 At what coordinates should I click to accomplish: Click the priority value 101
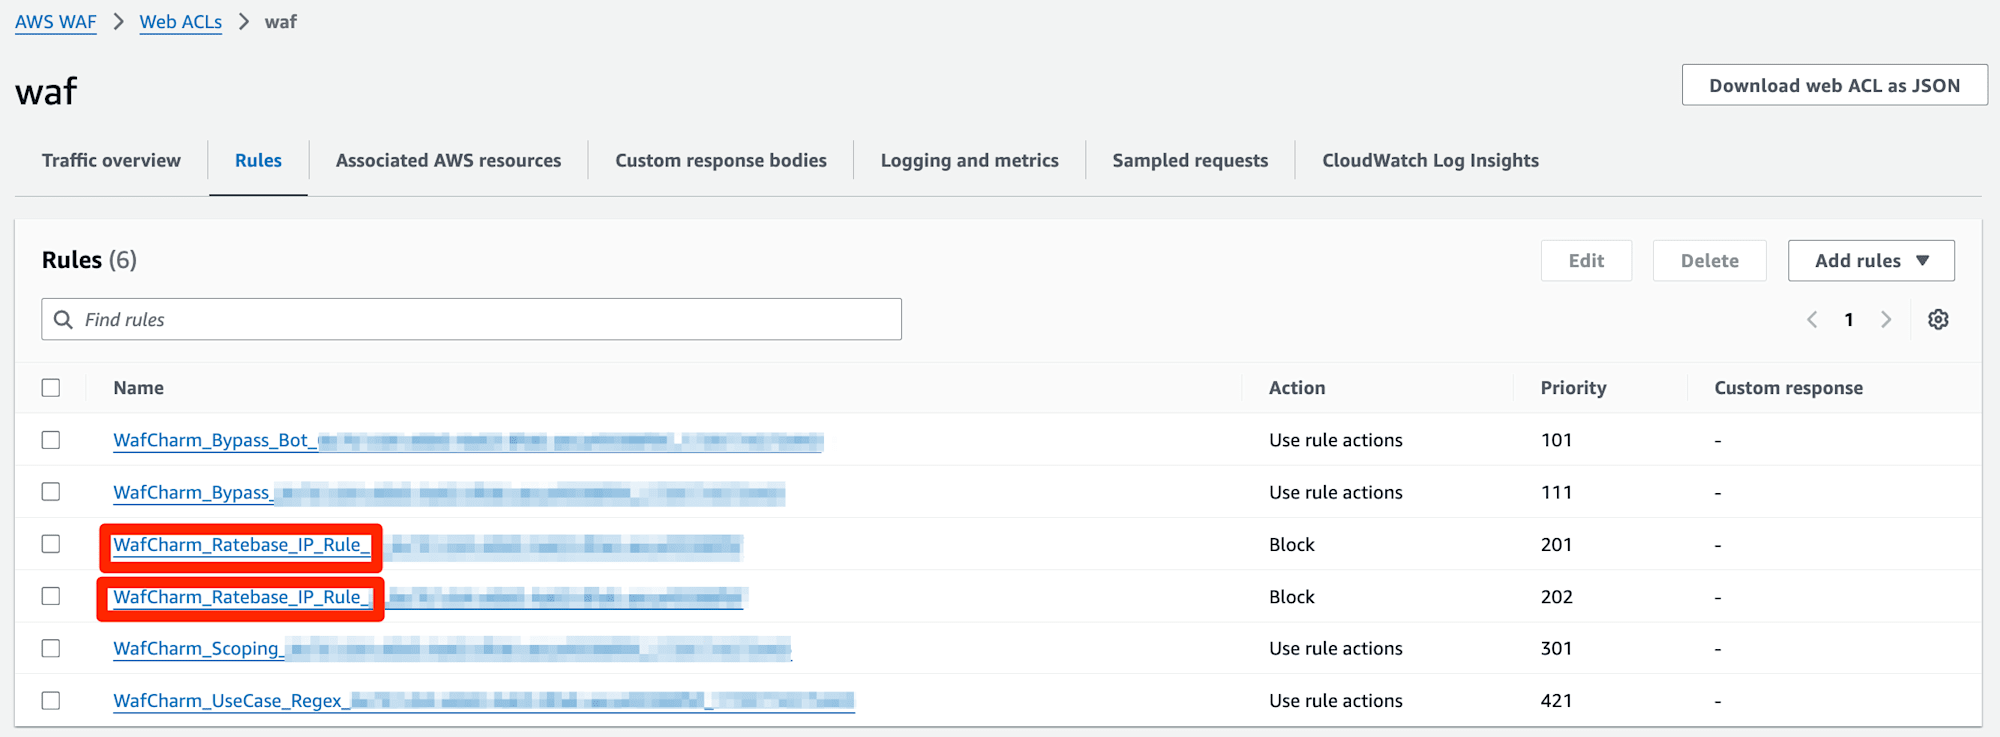[x=1556, y=441]
